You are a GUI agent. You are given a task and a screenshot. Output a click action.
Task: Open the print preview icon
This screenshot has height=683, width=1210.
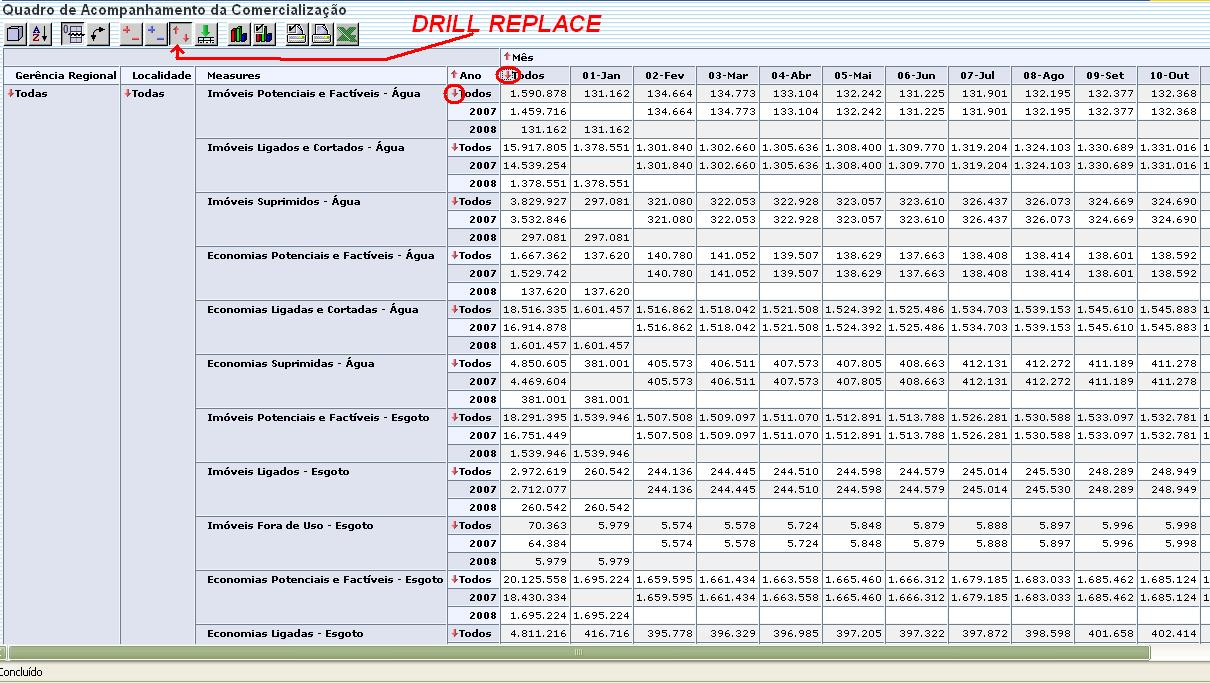tap(295, 34)
